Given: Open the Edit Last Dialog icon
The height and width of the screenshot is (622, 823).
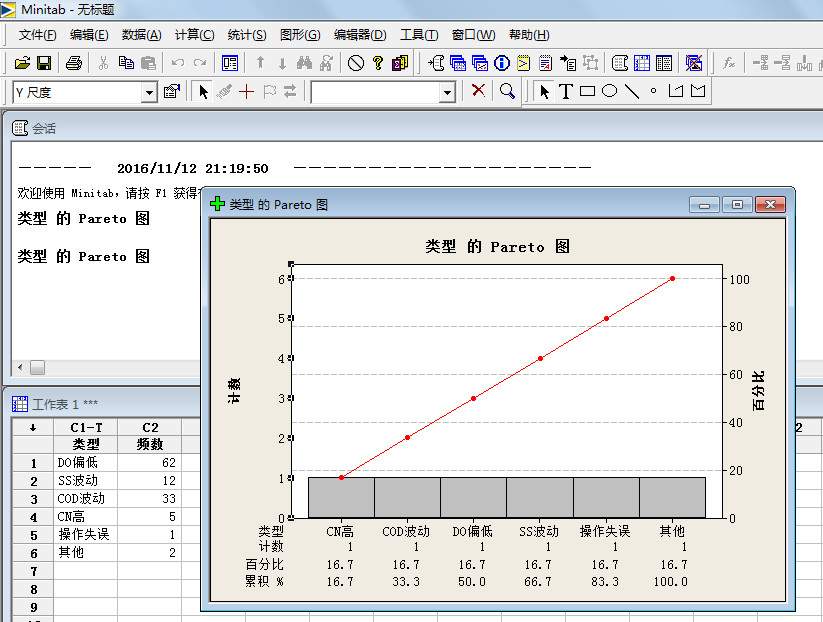Looking at the screenshot, I should [x=229, y=64].
